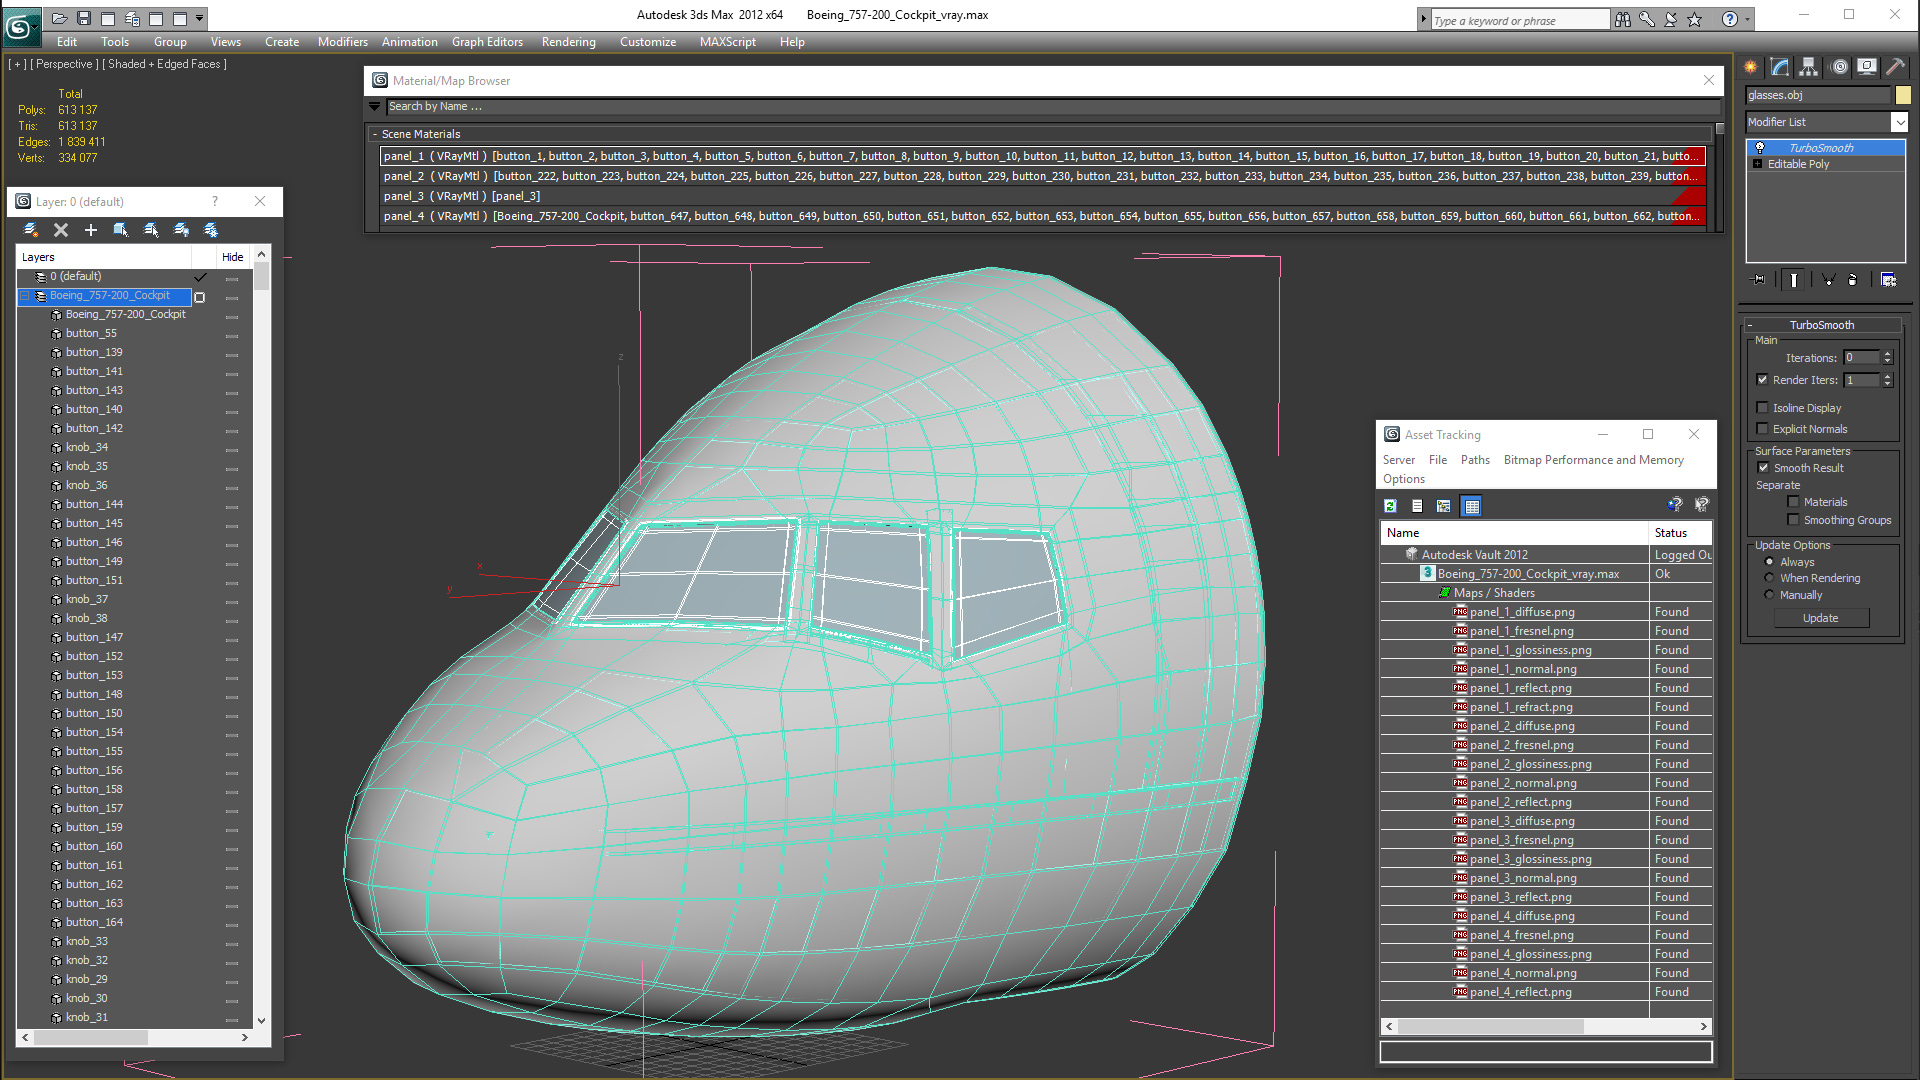Open the Hierarchy command panel tab
1920x1080 pixels.
tap(1809, 67)
